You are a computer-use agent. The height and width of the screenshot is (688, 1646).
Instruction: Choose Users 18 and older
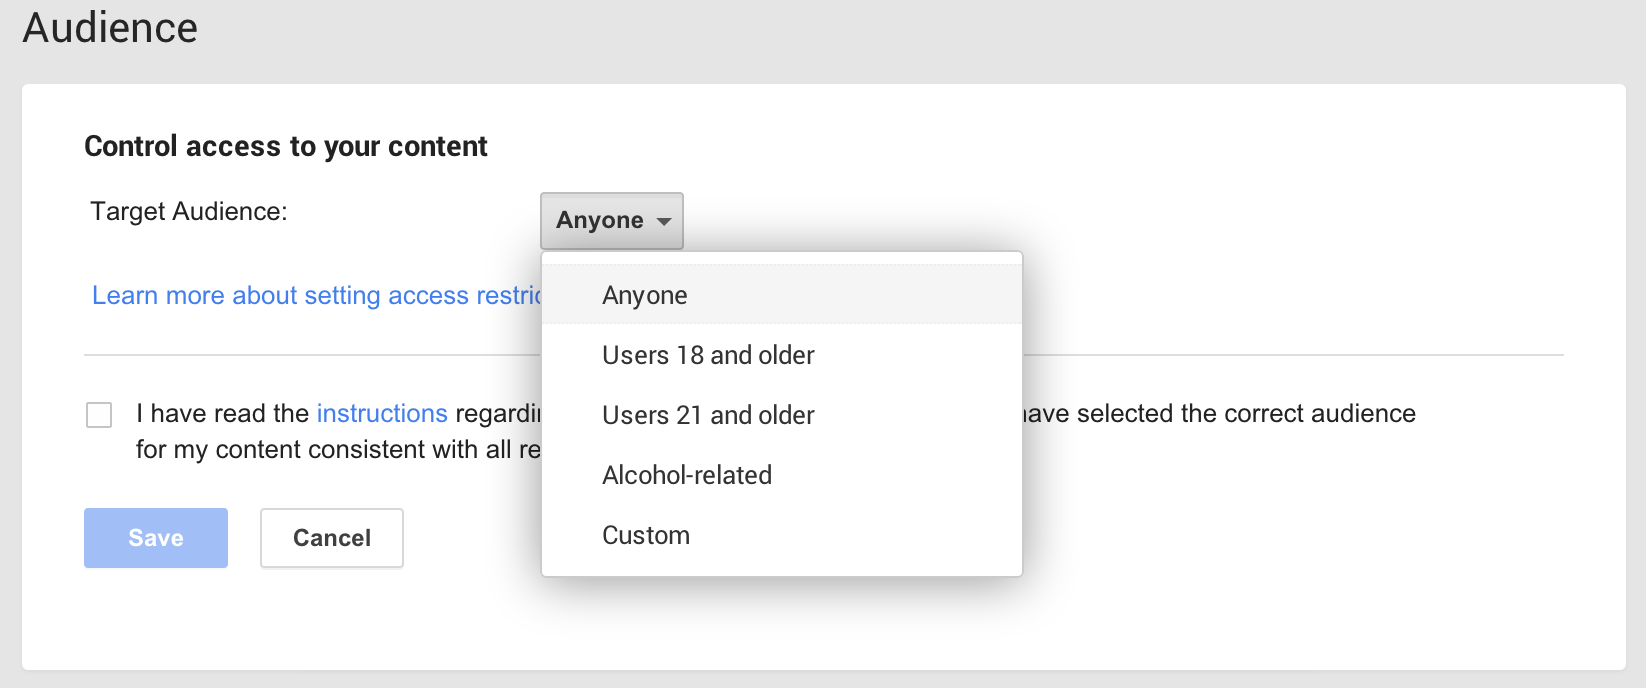click(x=708, y=356)
